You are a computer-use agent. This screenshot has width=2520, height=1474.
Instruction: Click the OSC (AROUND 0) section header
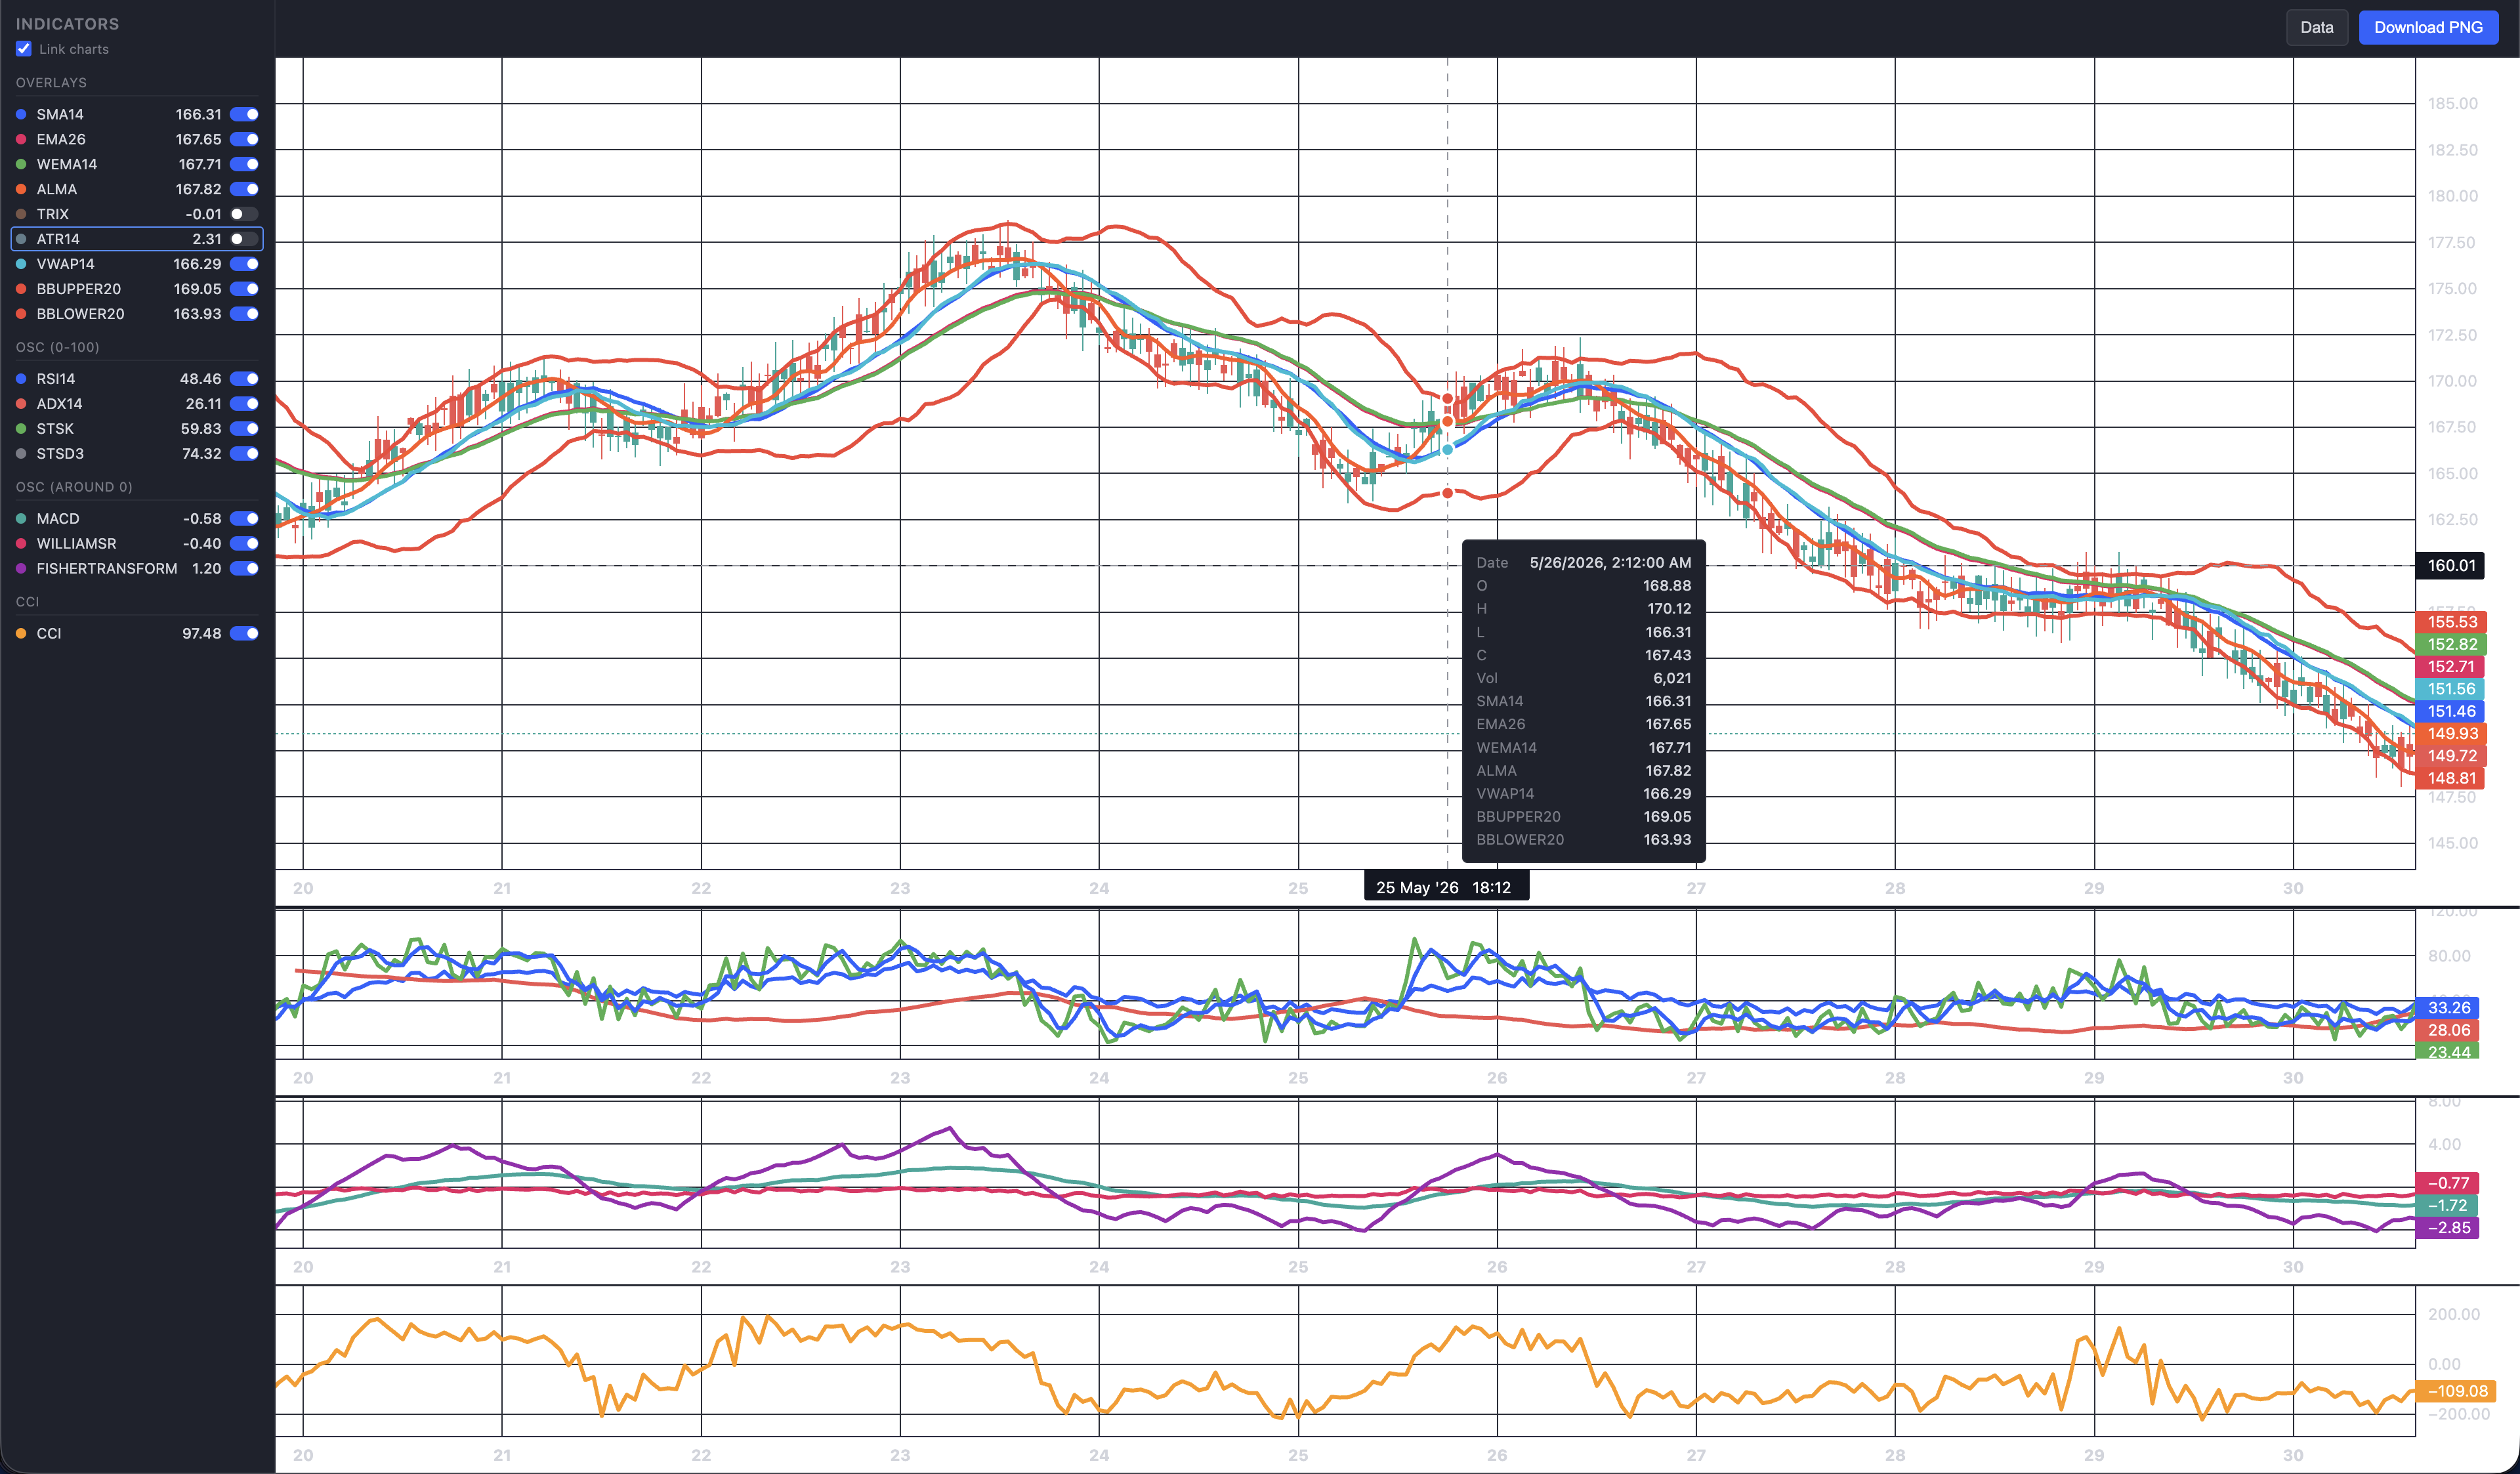(x=74, y=487)
